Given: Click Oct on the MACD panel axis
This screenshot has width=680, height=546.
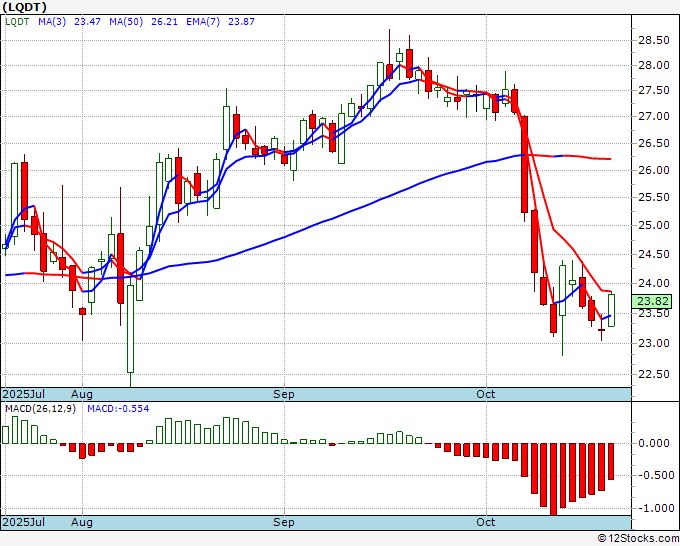Looking at the screenshot, I should 485,522.
